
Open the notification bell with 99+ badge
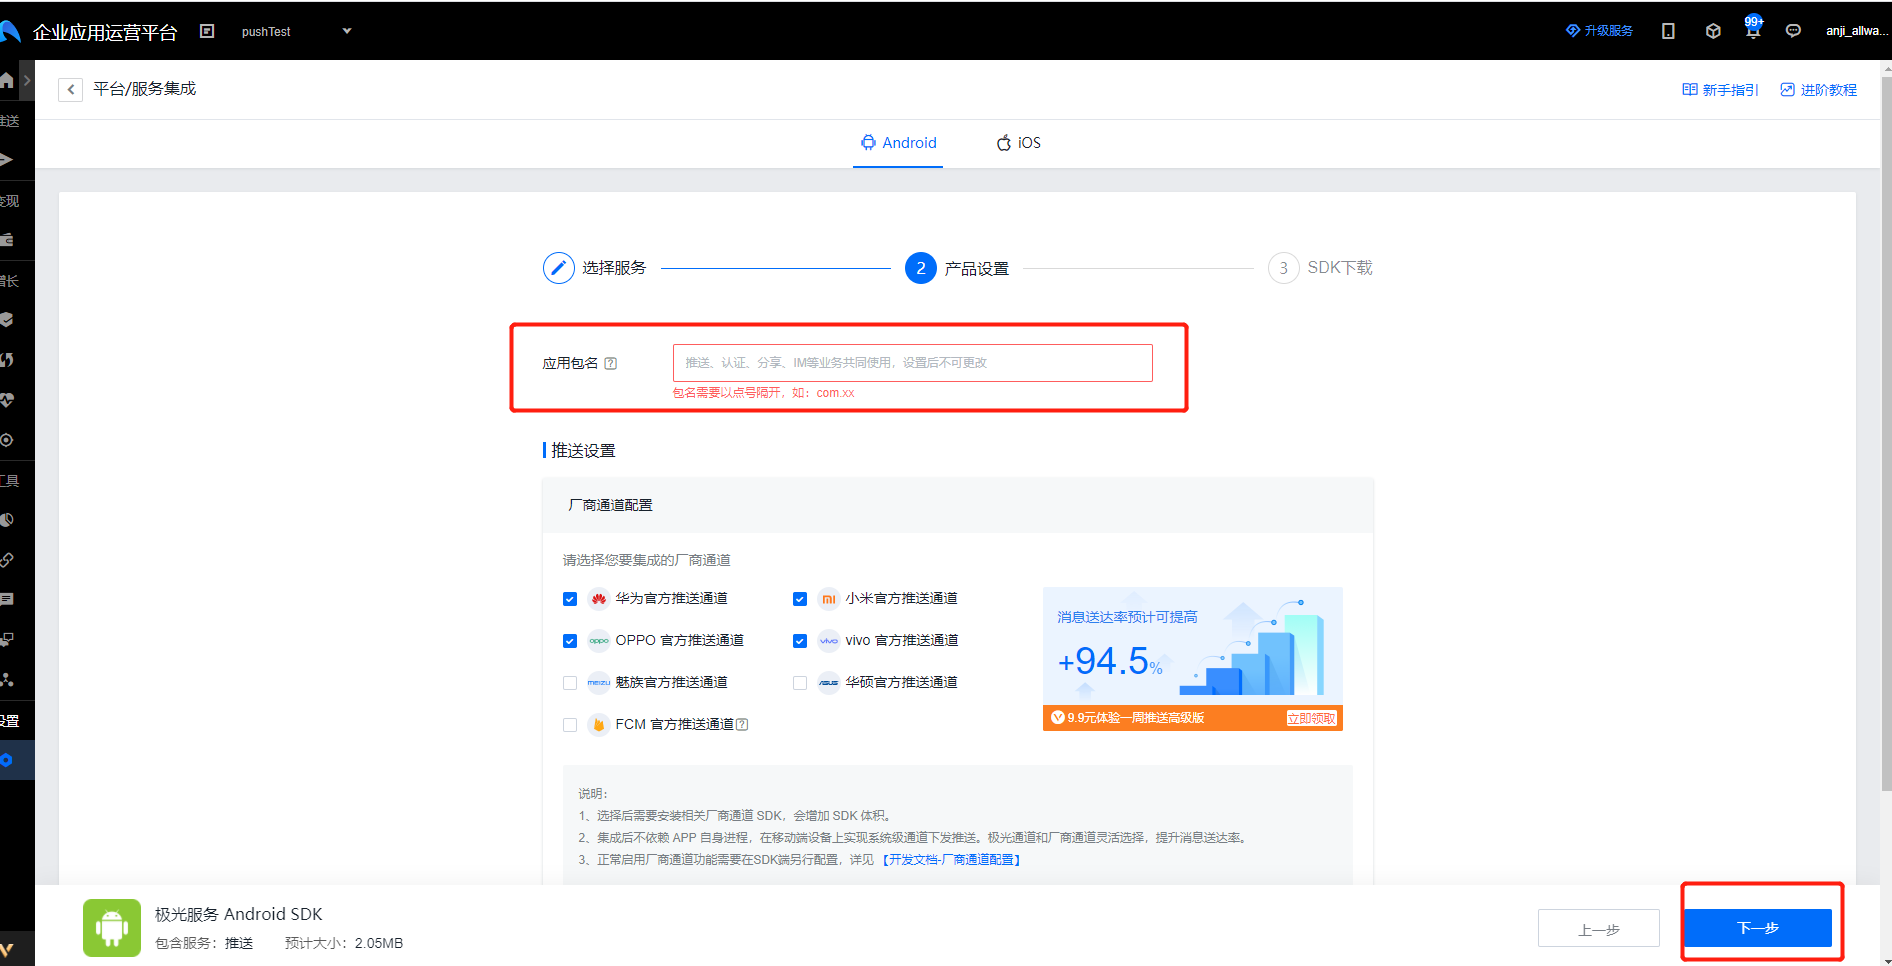click(1752, 31)
